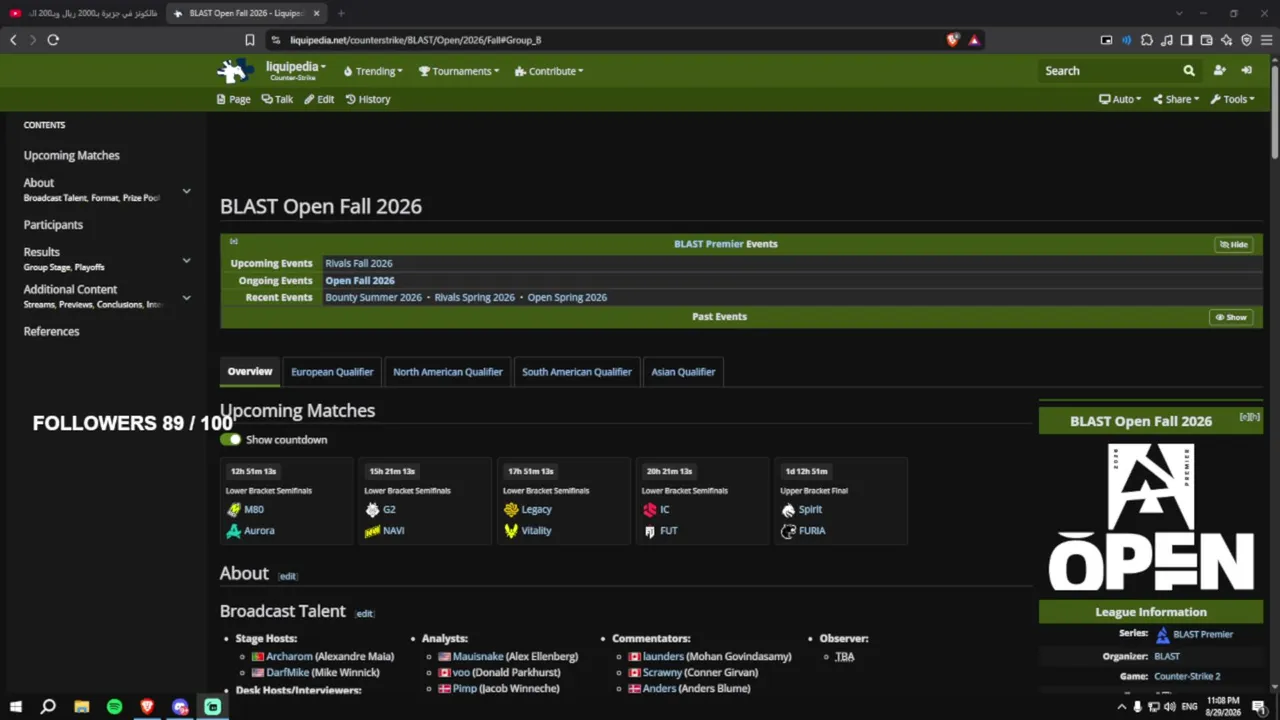Expand Additional Content in contents sidebar
The image size is (1280, 720).
tap(186, 297)
